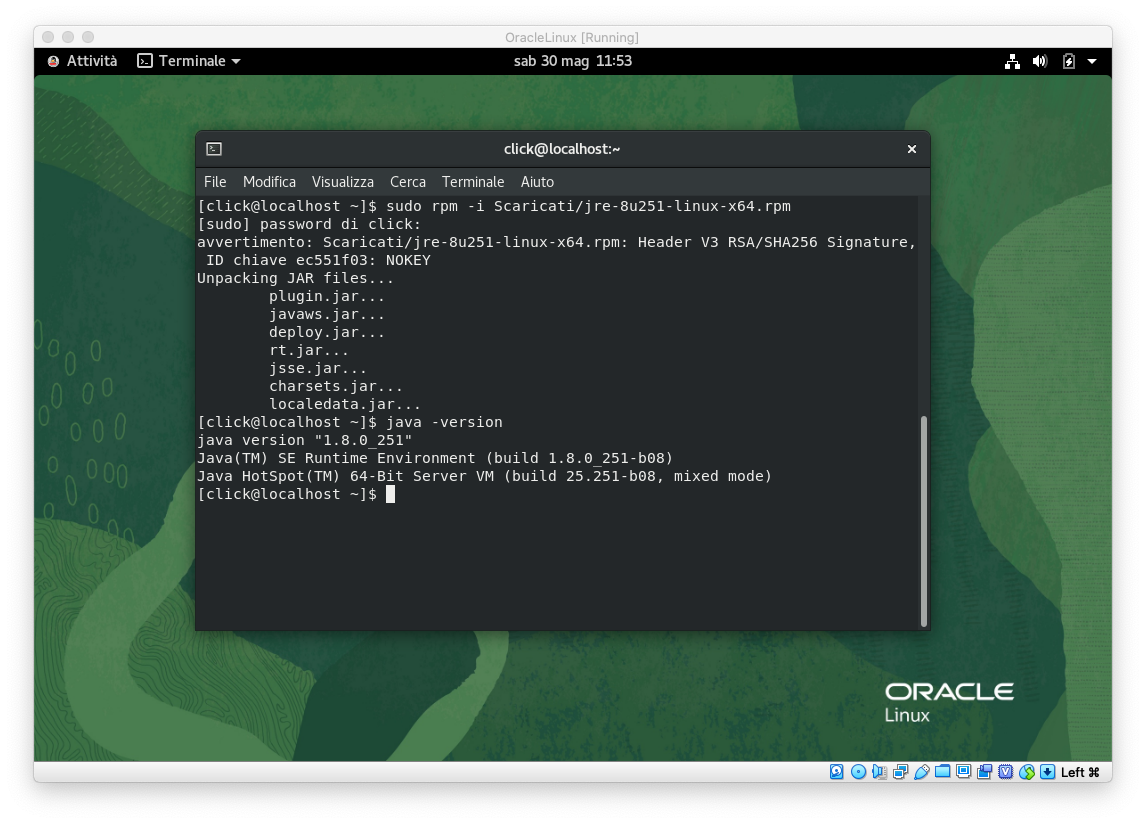The height and width of the screenshot is (824, 1146).
Task: Click the GNOME volume speaker icon
Action: [1040, 61]
